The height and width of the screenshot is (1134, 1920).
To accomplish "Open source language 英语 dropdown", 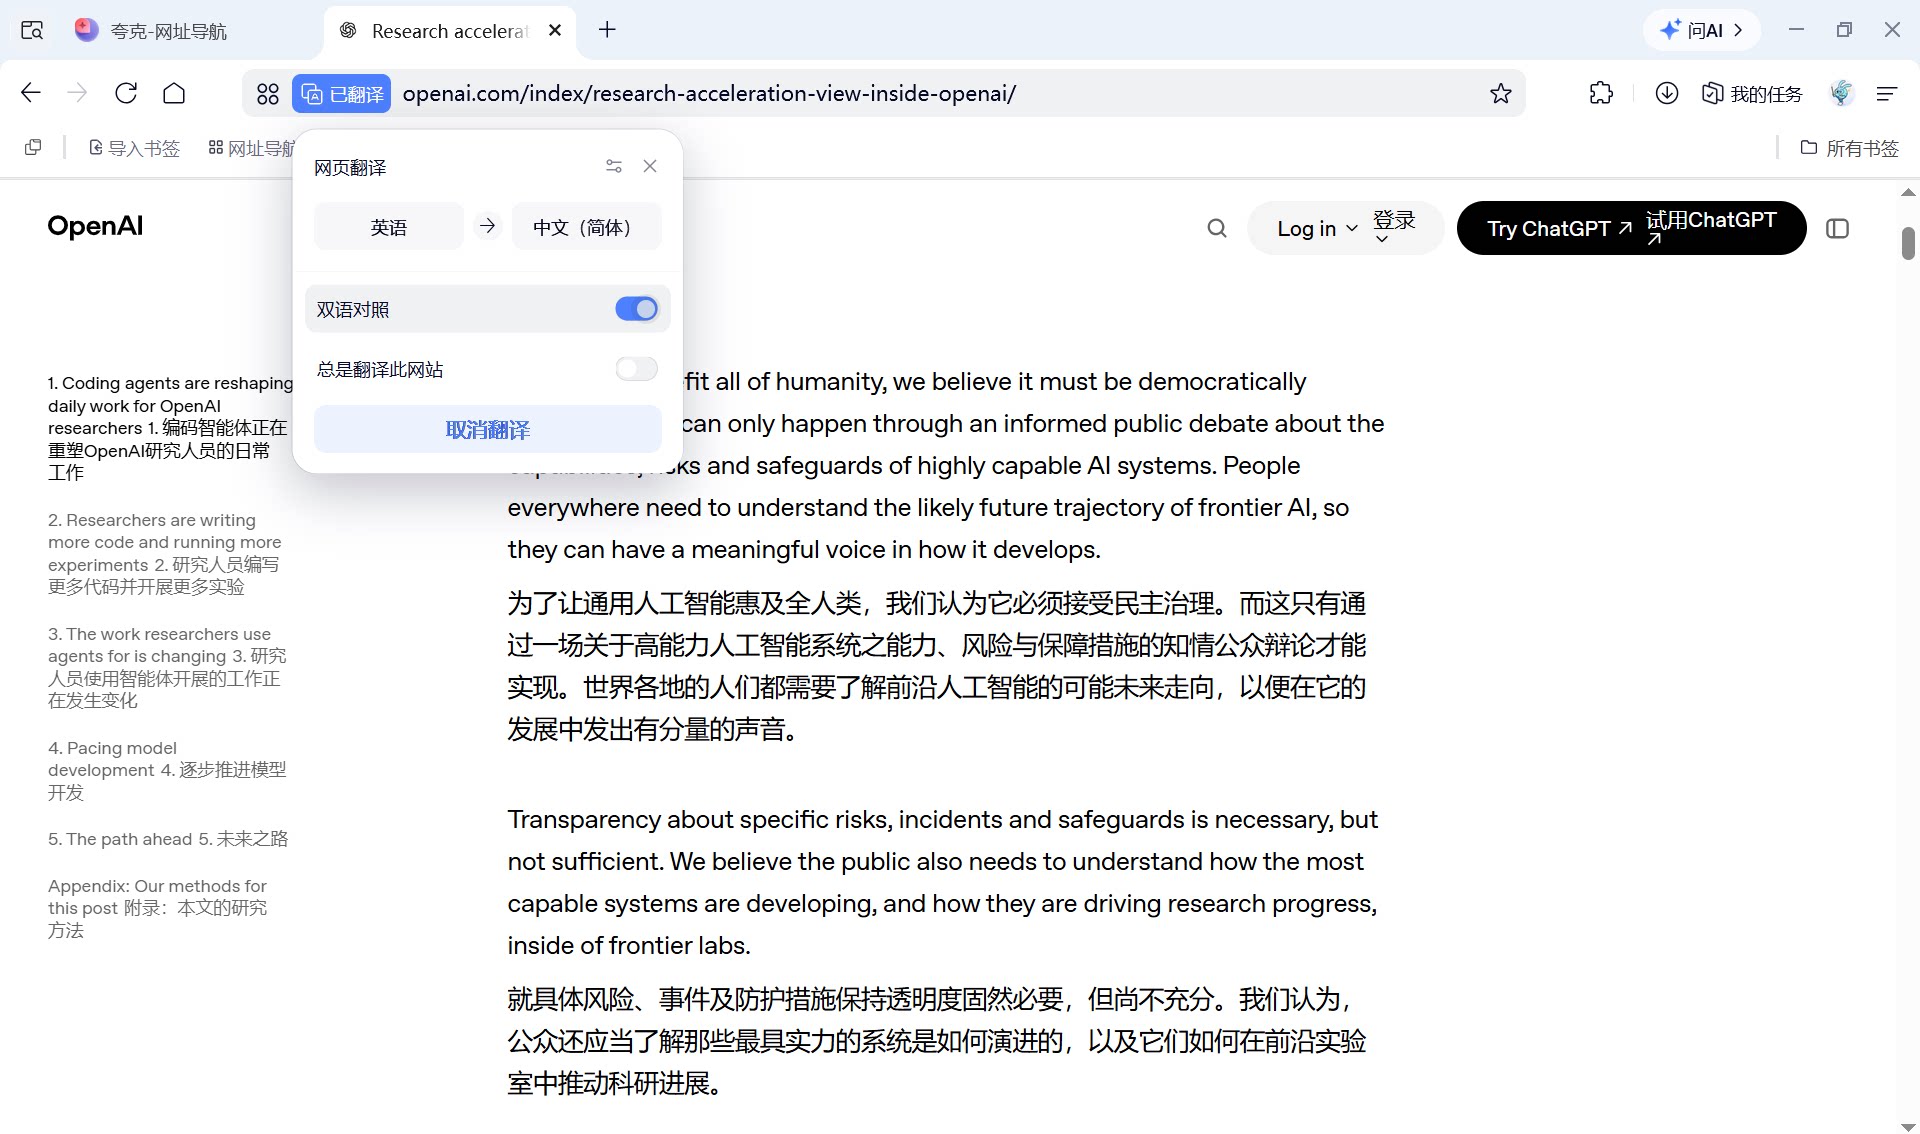I will tap(389, 227).
